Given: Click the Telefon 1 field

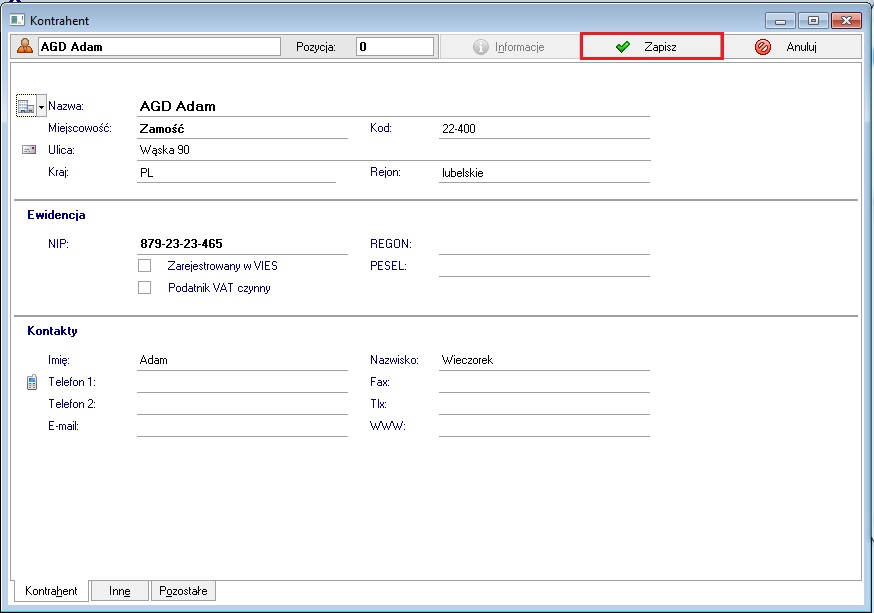Looking at the screenshot, I should (x=242, y=382).
